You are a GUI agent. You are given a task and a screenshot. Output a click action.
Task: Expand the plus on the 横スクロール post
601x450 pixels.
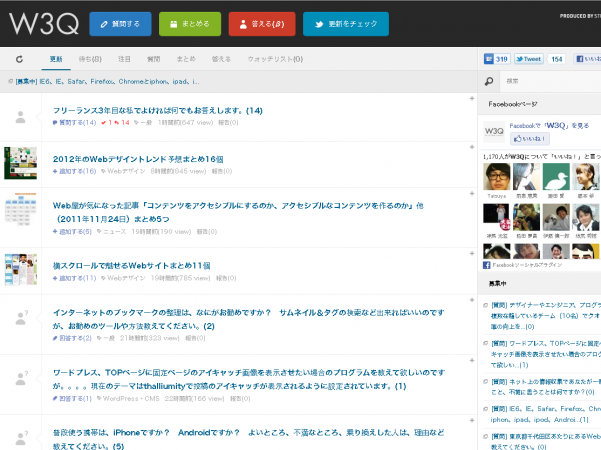pyautogui.click(x=470, y=254)
